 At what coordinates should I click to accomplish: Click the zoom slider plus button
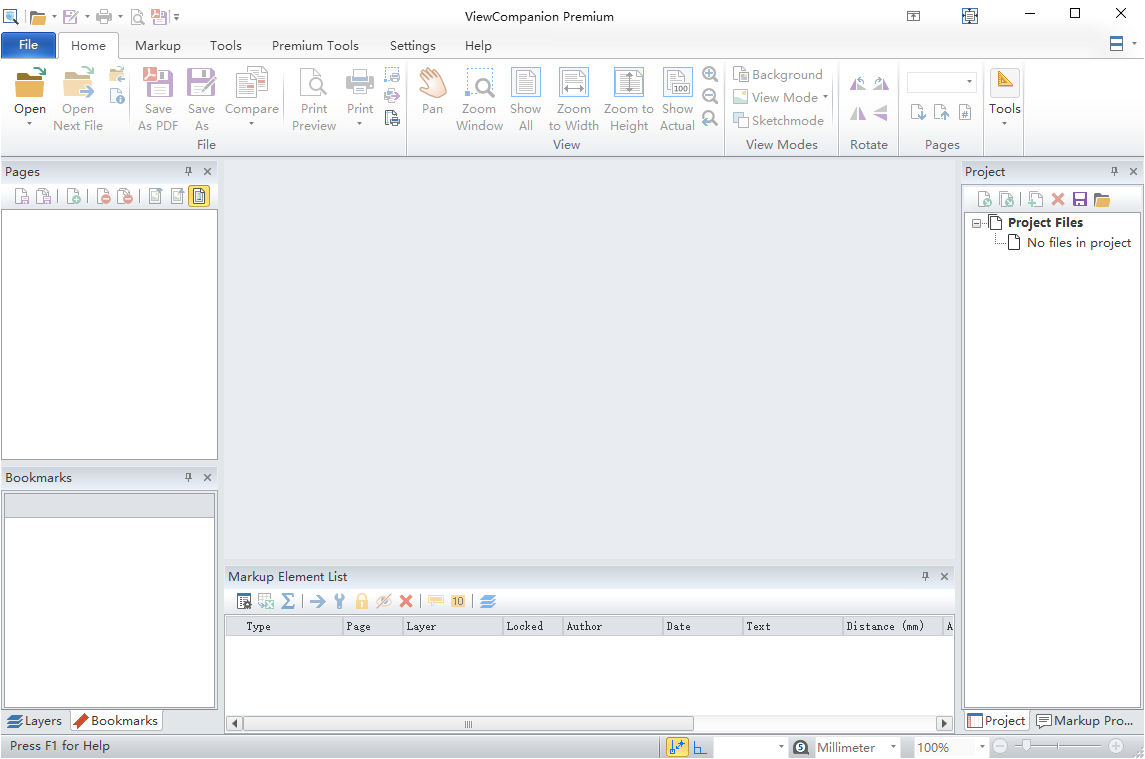coord(1116,746)
